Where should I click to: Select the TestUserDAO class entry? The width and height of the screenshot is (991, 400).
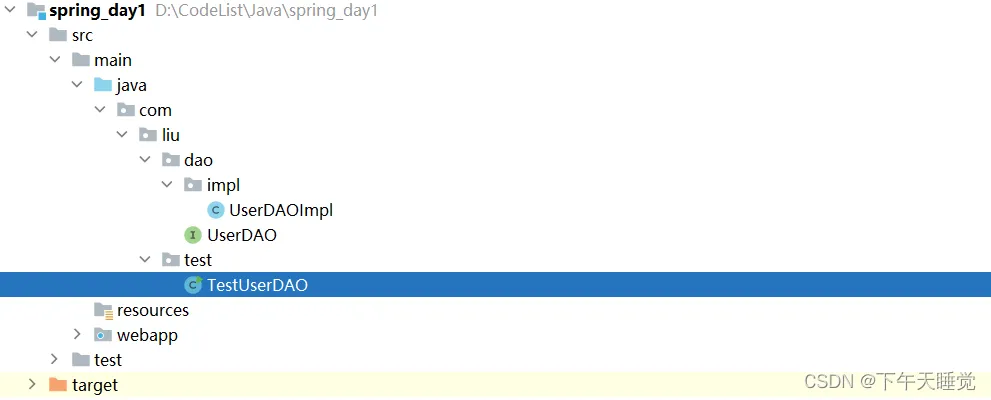click(x=496, y=285)
